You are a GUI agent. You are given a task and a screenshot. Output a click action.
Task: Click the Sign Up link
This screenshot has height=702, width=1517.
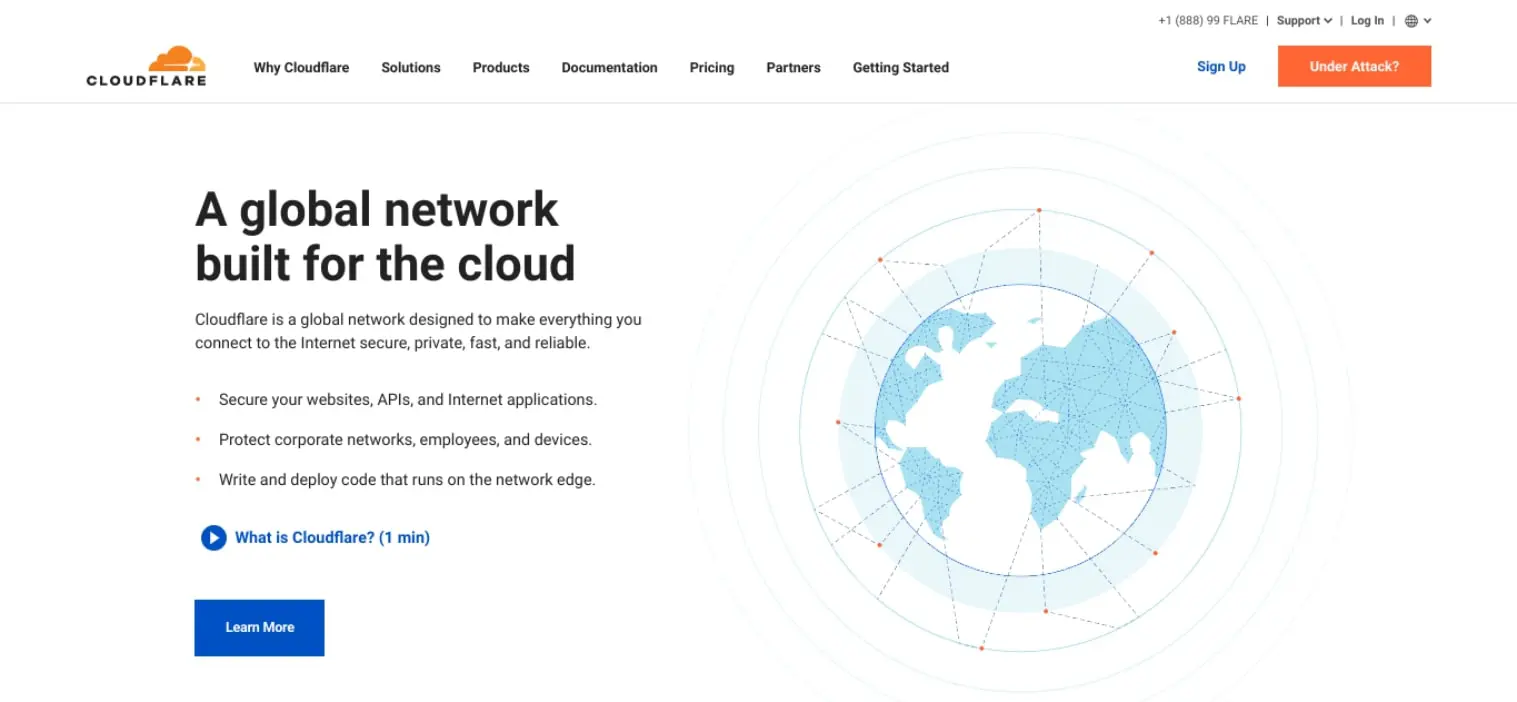1221,67
